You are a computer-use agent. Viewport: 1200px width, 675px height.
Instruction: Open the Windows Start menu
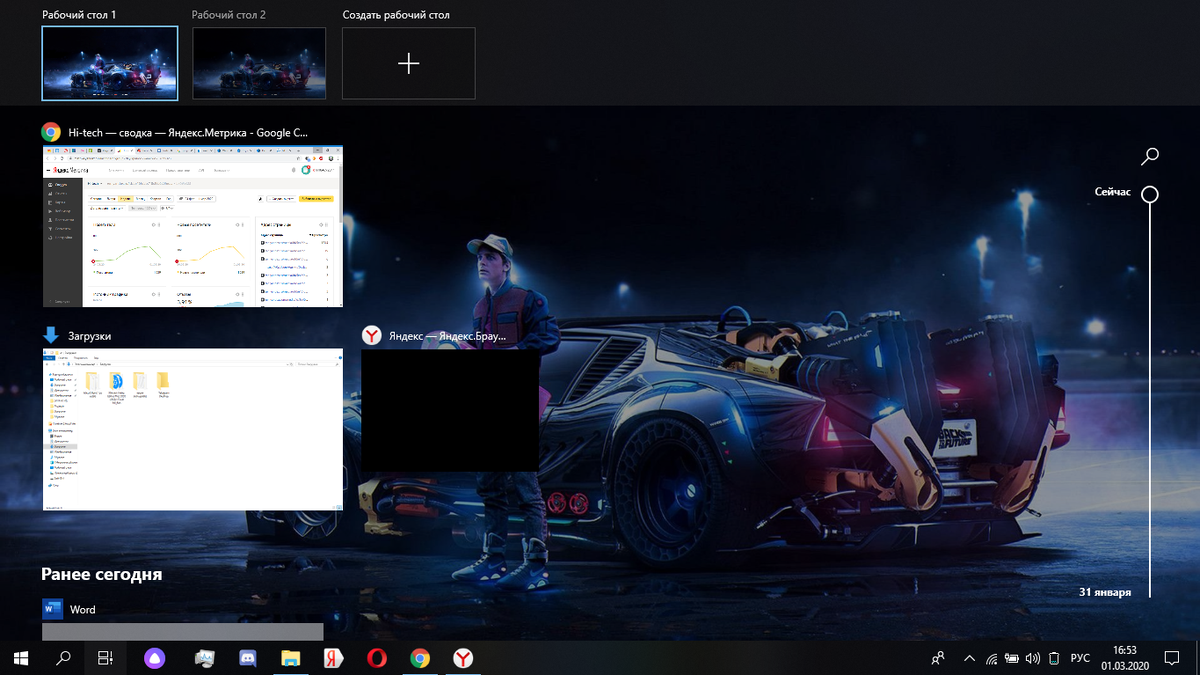coord(20,658)
